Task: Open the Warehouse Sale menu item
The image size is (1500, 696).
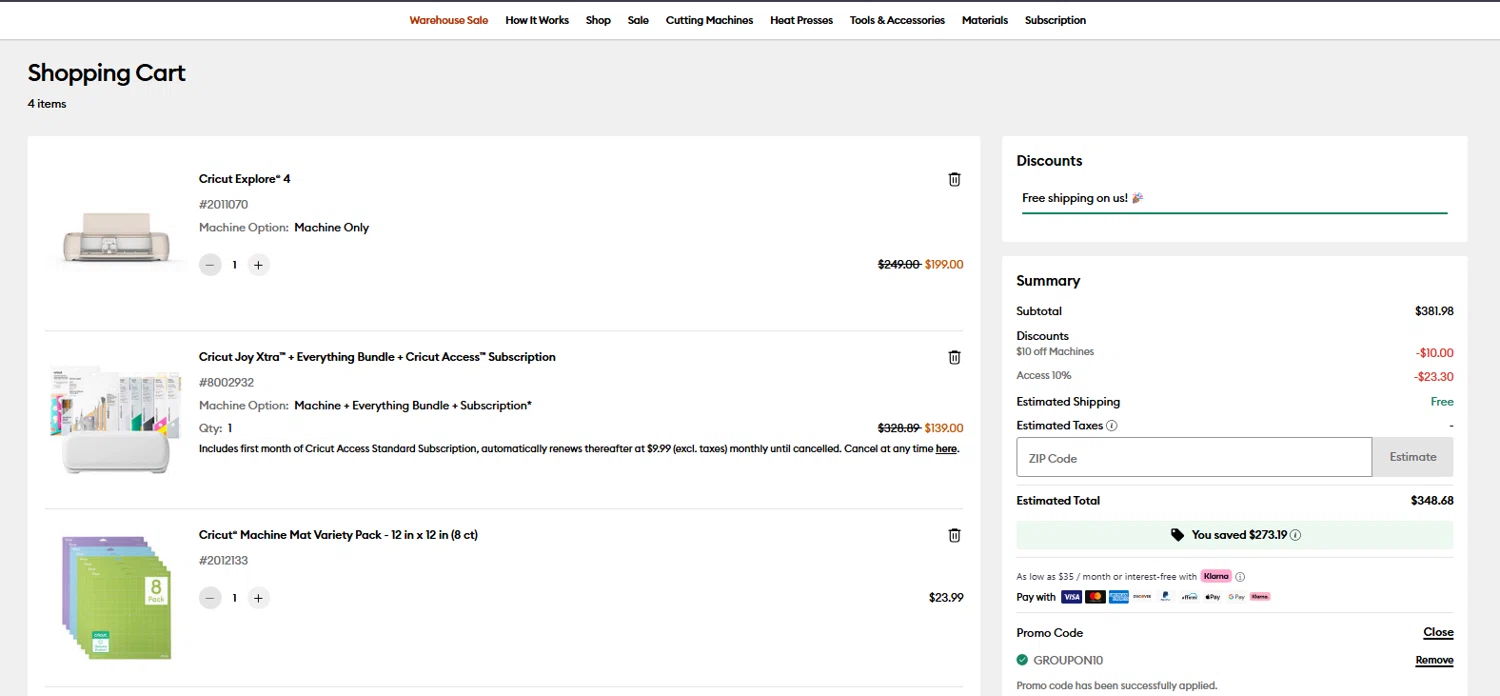Action: pyautogui.click(x=449, y=20)
